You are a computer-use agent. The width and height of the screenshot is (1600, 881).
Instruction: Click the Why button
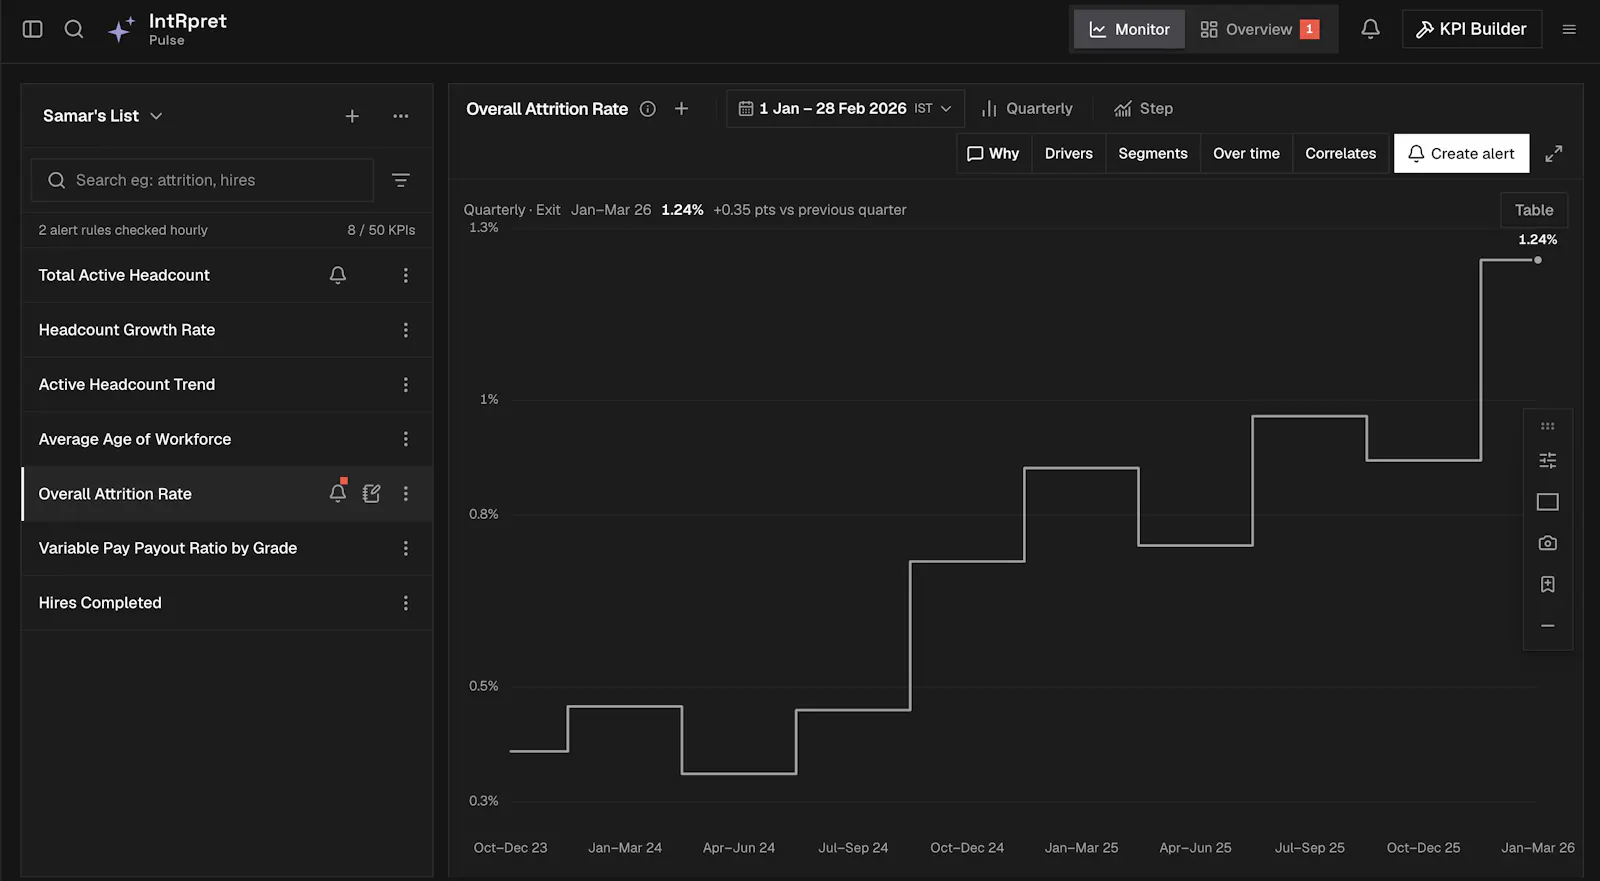pos(994,153)
